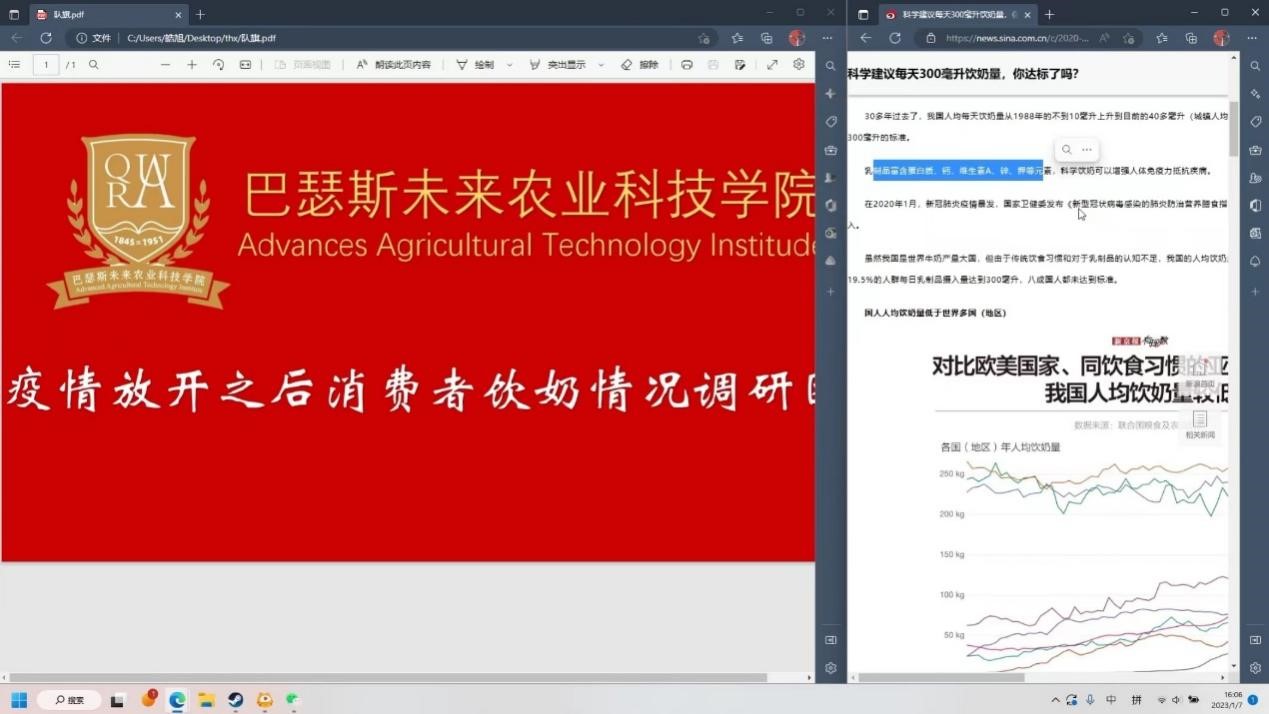Expand the 突出显示 highlight options dropdown

point(601,65)
